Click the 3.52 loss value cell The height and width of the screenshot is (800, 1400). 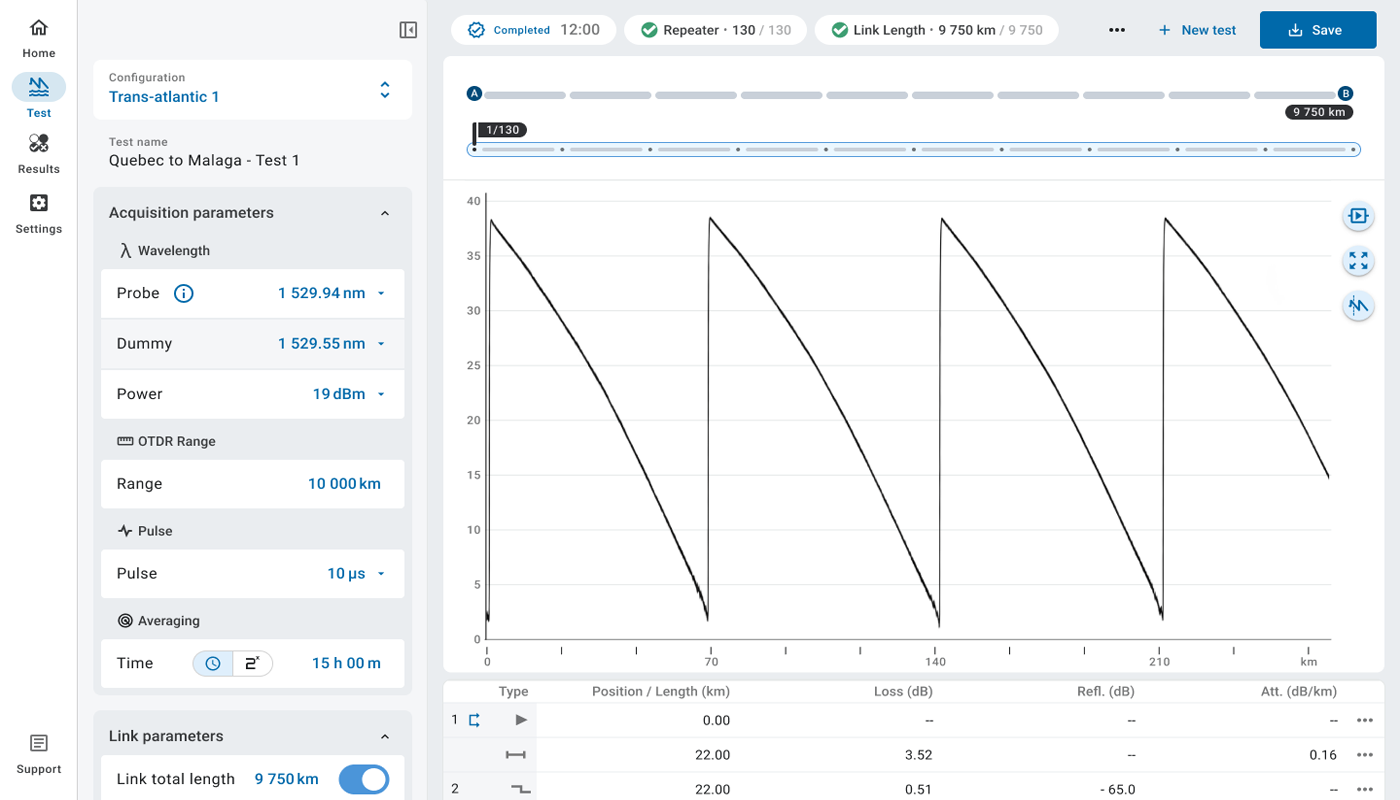[918, 755]
